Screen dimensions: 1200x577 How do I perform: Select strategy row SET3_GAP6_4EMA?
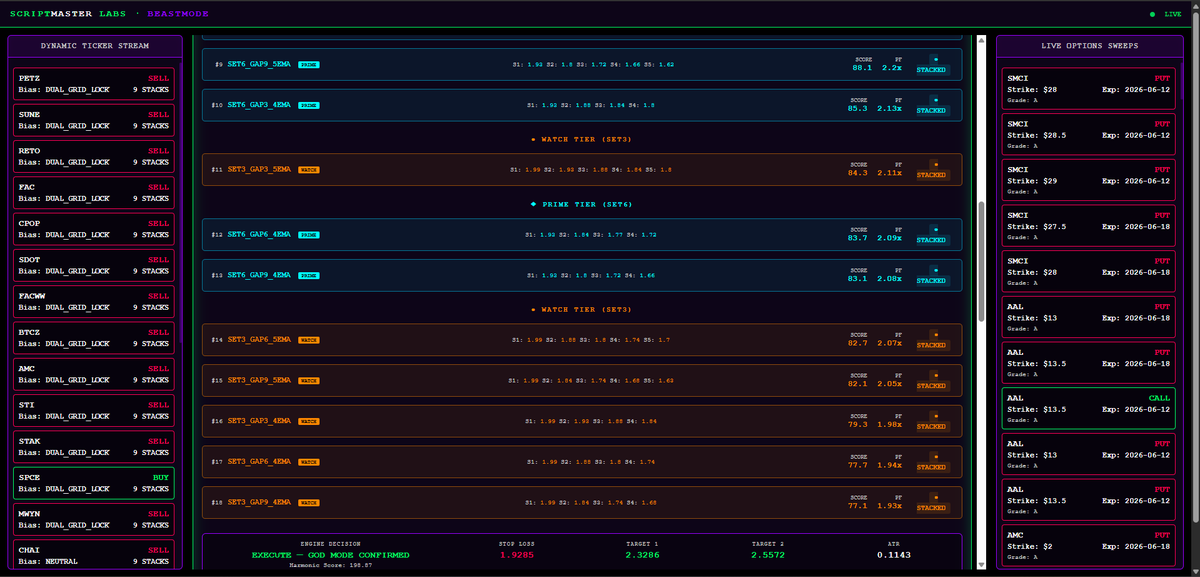coord(582,462)
